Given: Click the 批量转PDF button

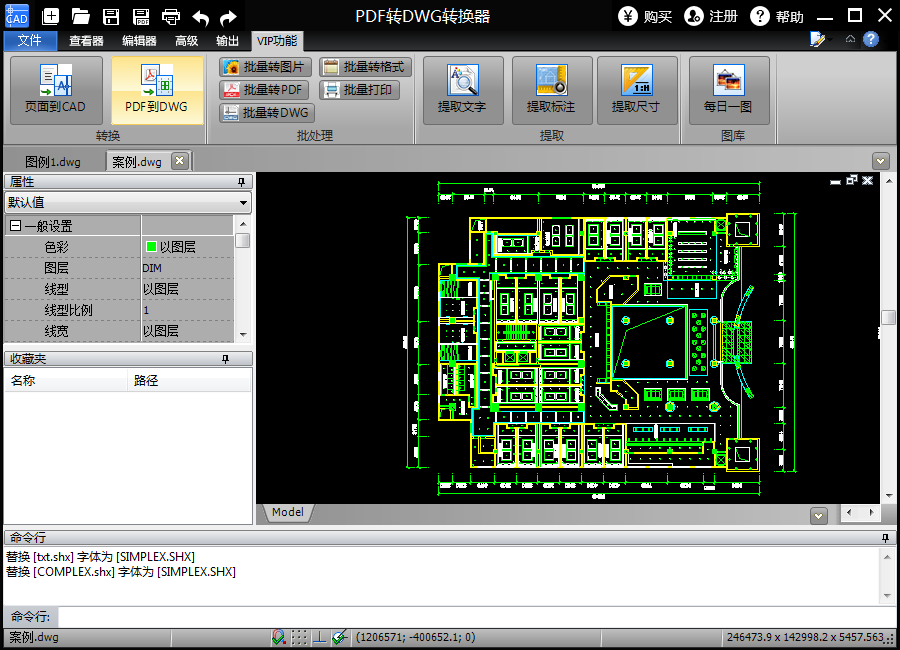Looking at the screenshot, I should click(264, 90).
